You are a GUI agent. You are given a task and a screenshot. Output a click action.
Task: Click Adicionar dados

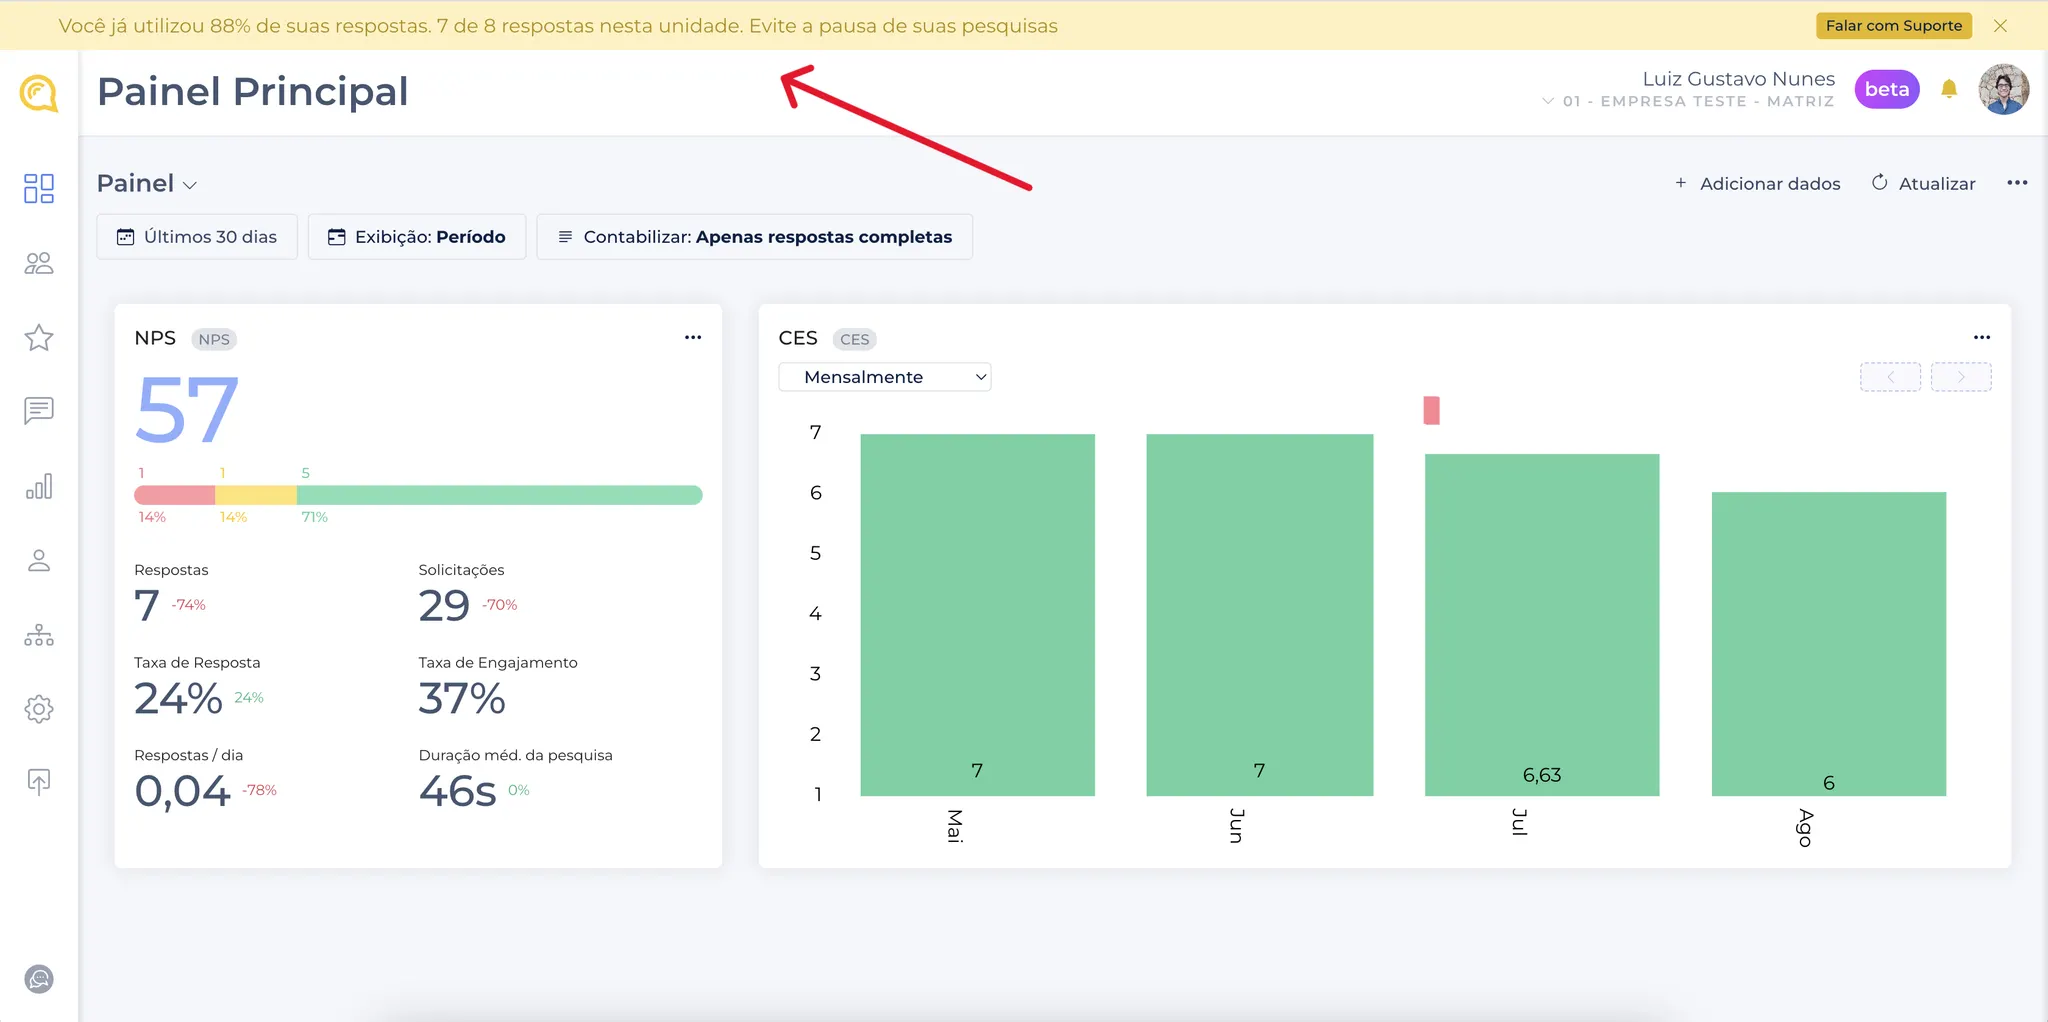(x=1758, y=184)
